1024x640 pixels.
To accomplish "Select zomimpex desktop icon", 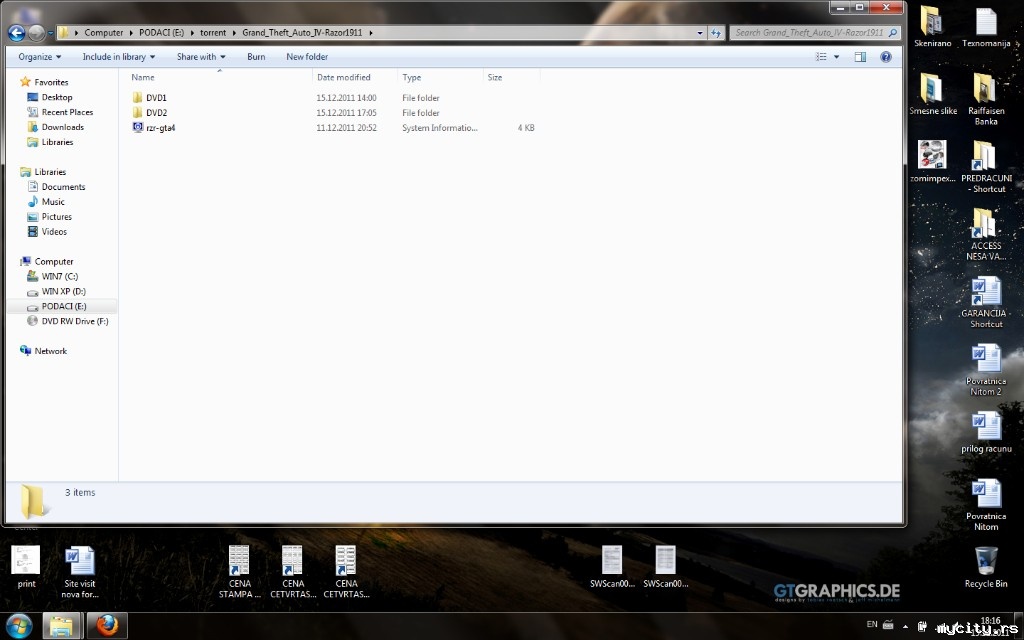I will pos(933,162).
